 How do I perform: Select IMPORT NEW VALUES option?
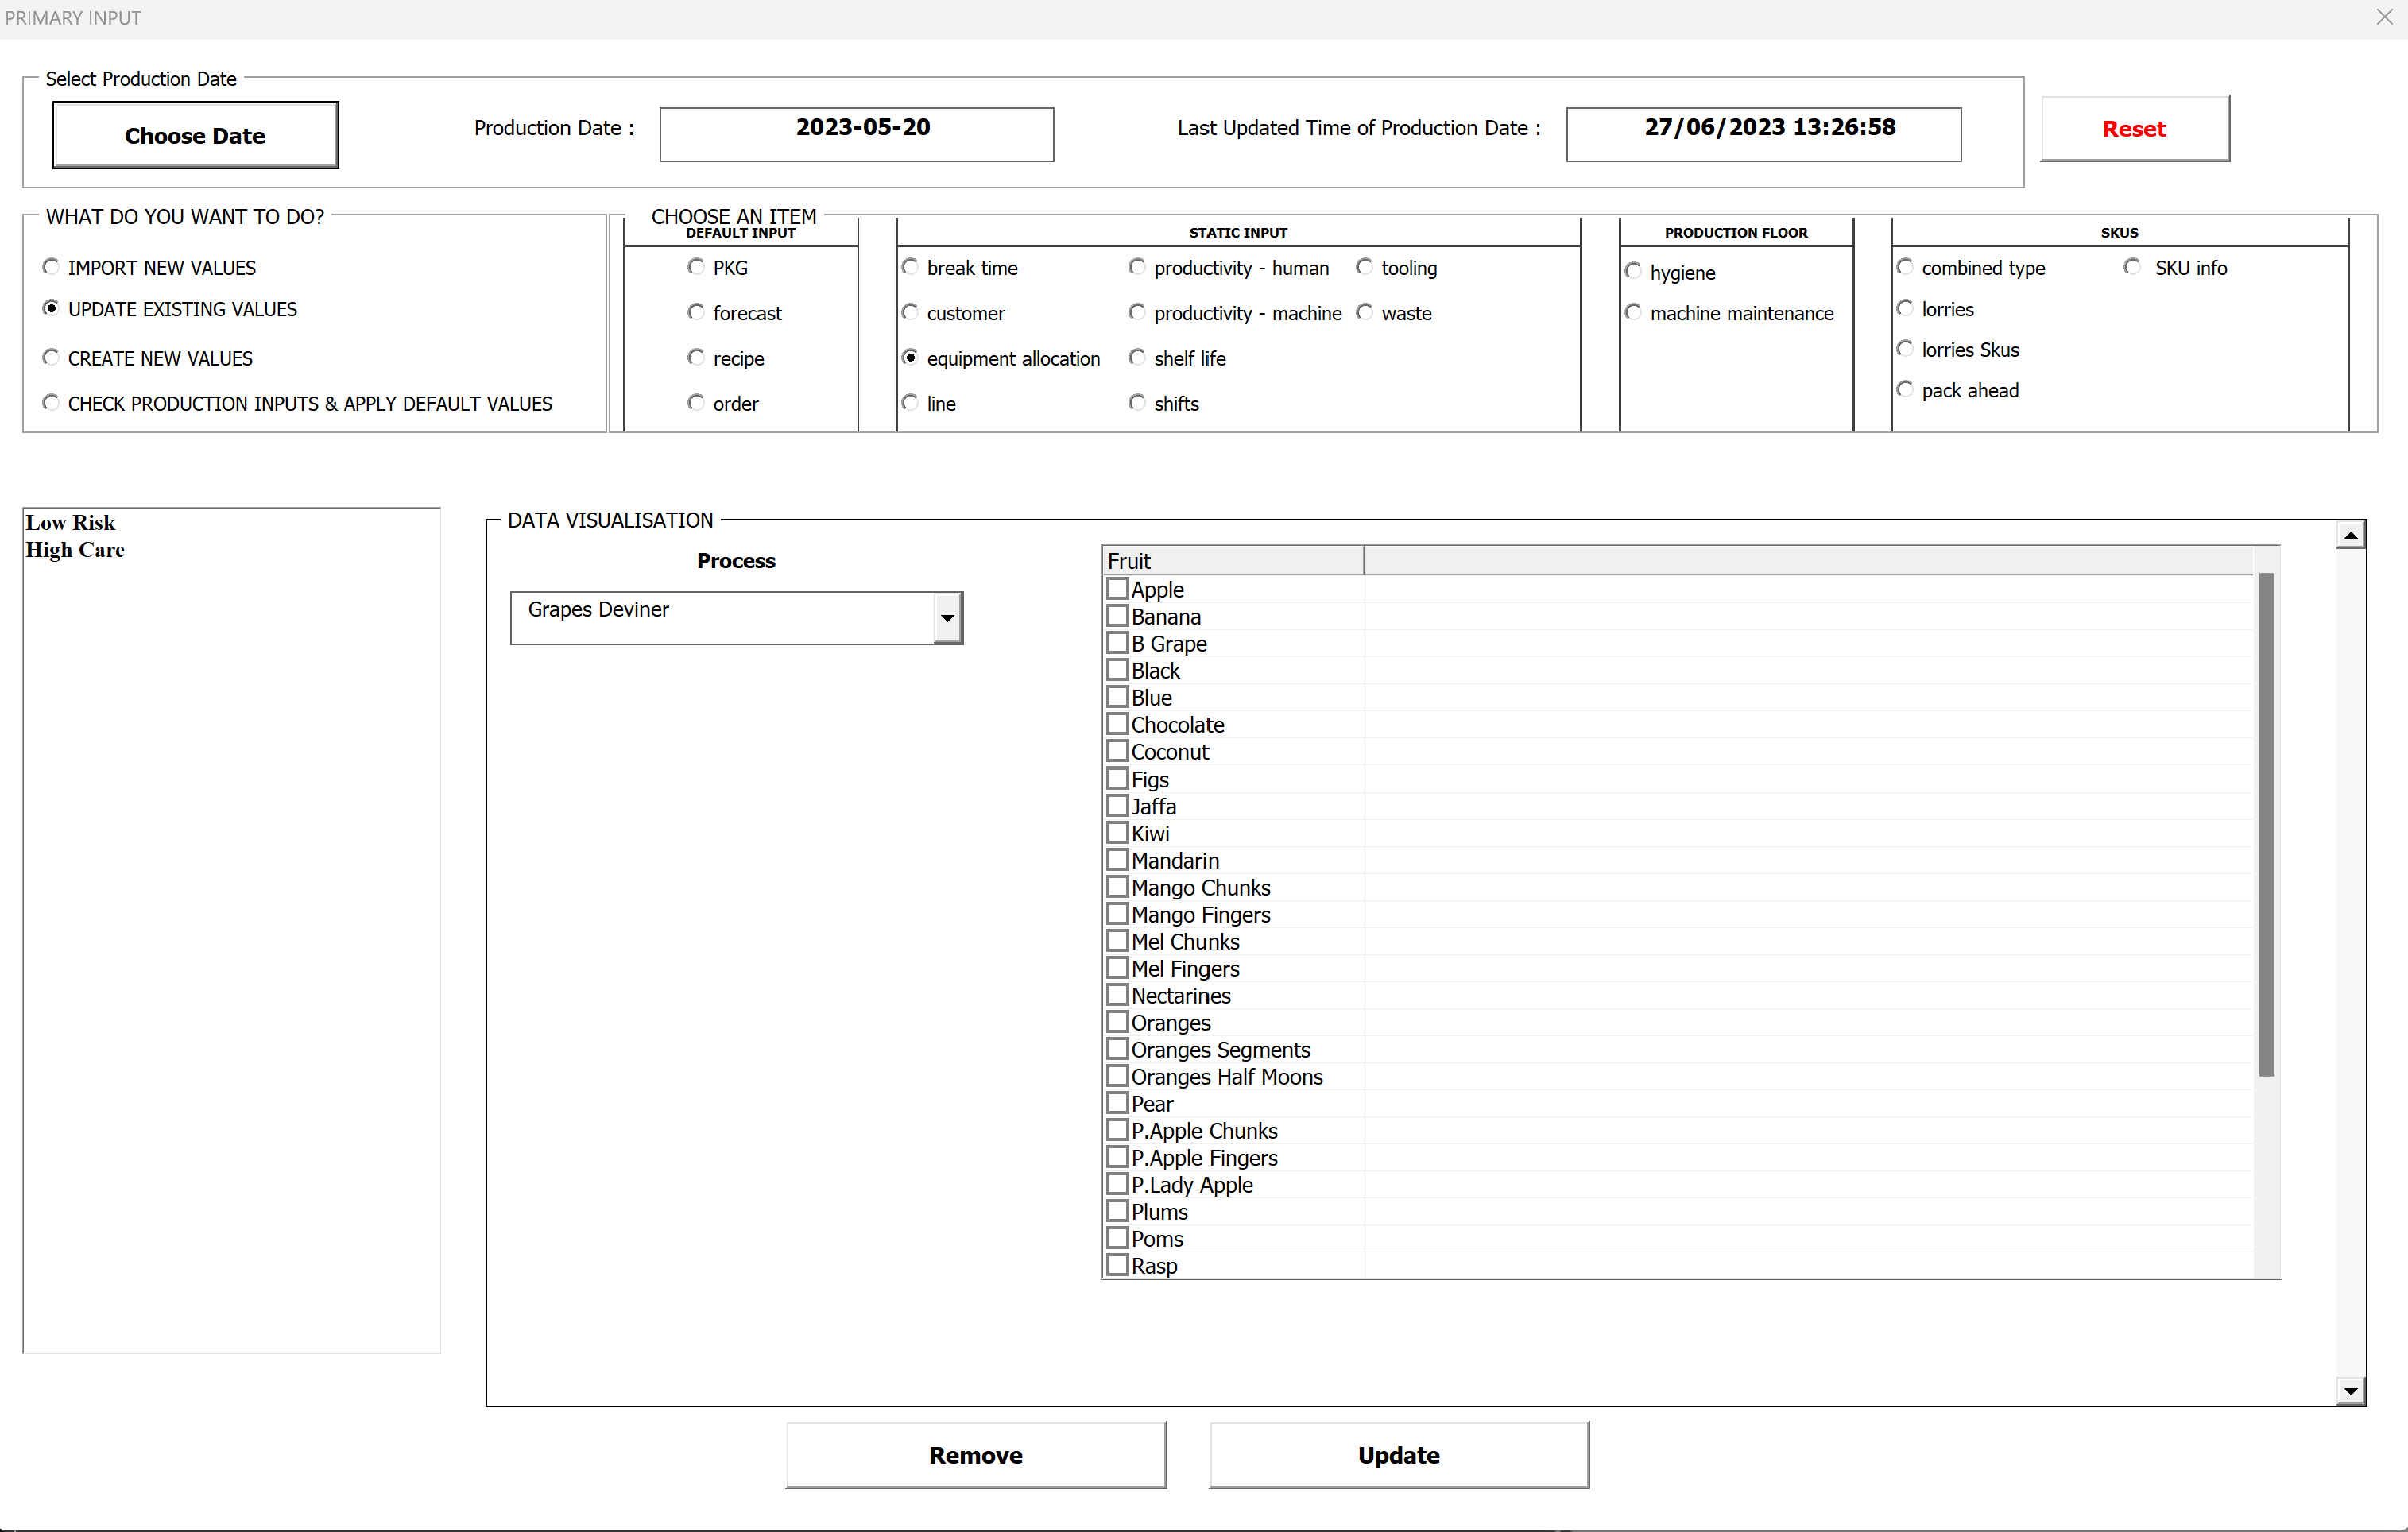pyautogui.click(x=51, y=267)
